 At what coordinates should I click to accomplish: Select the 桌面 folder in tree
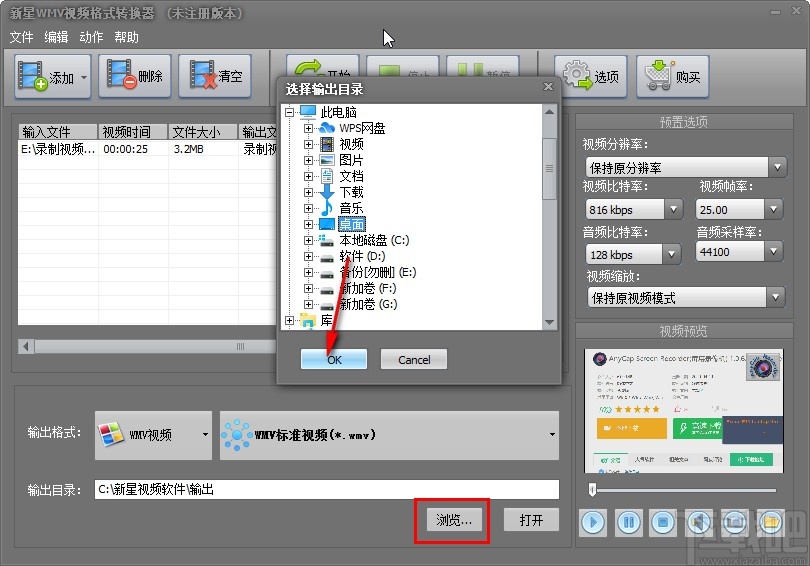[351, 224]
